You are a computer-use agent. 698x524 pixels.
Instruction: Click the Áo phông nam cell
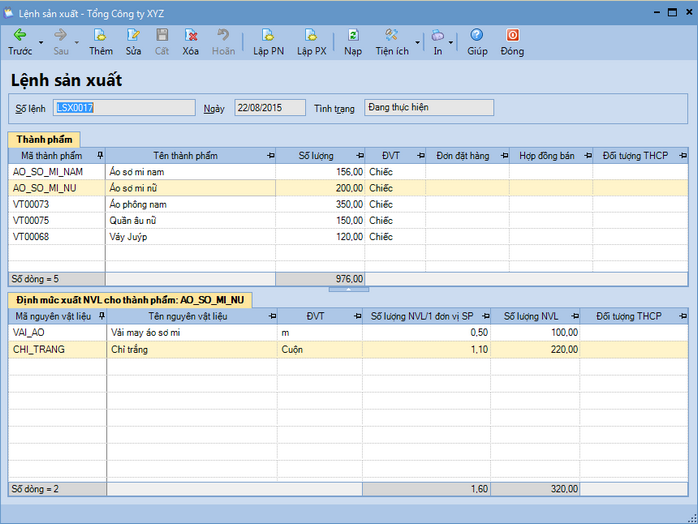pyautogui.click(x=191, y=204)
